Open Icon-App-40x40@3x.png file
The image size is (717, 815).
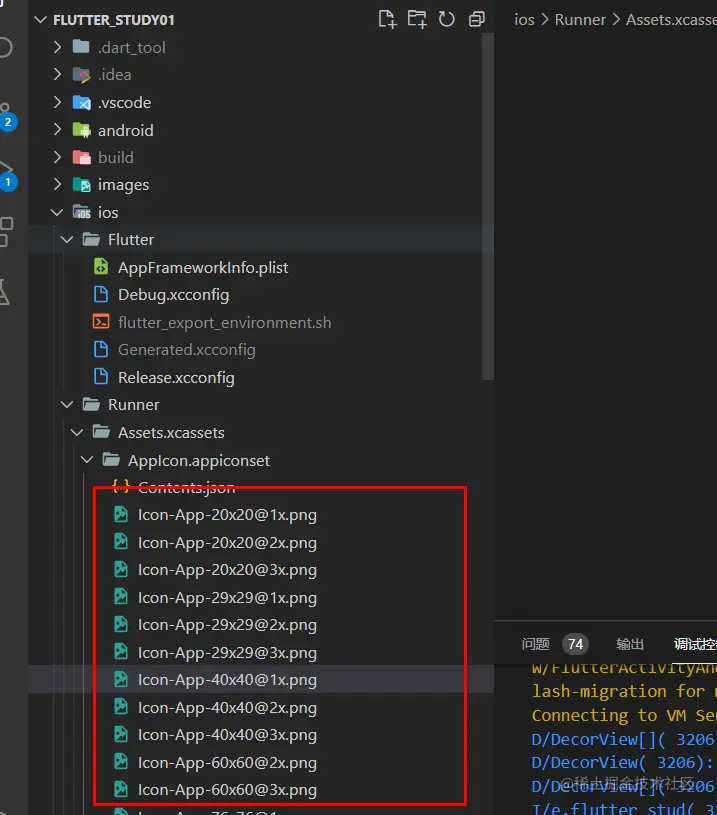(227, 735)
